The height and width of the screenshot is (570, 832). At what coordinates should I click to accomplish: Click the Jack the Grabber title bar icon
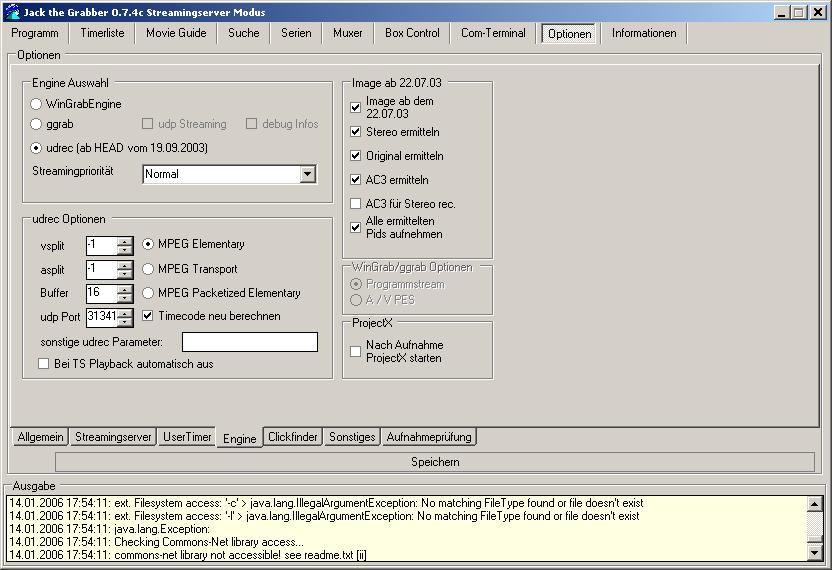coord(11,12)
